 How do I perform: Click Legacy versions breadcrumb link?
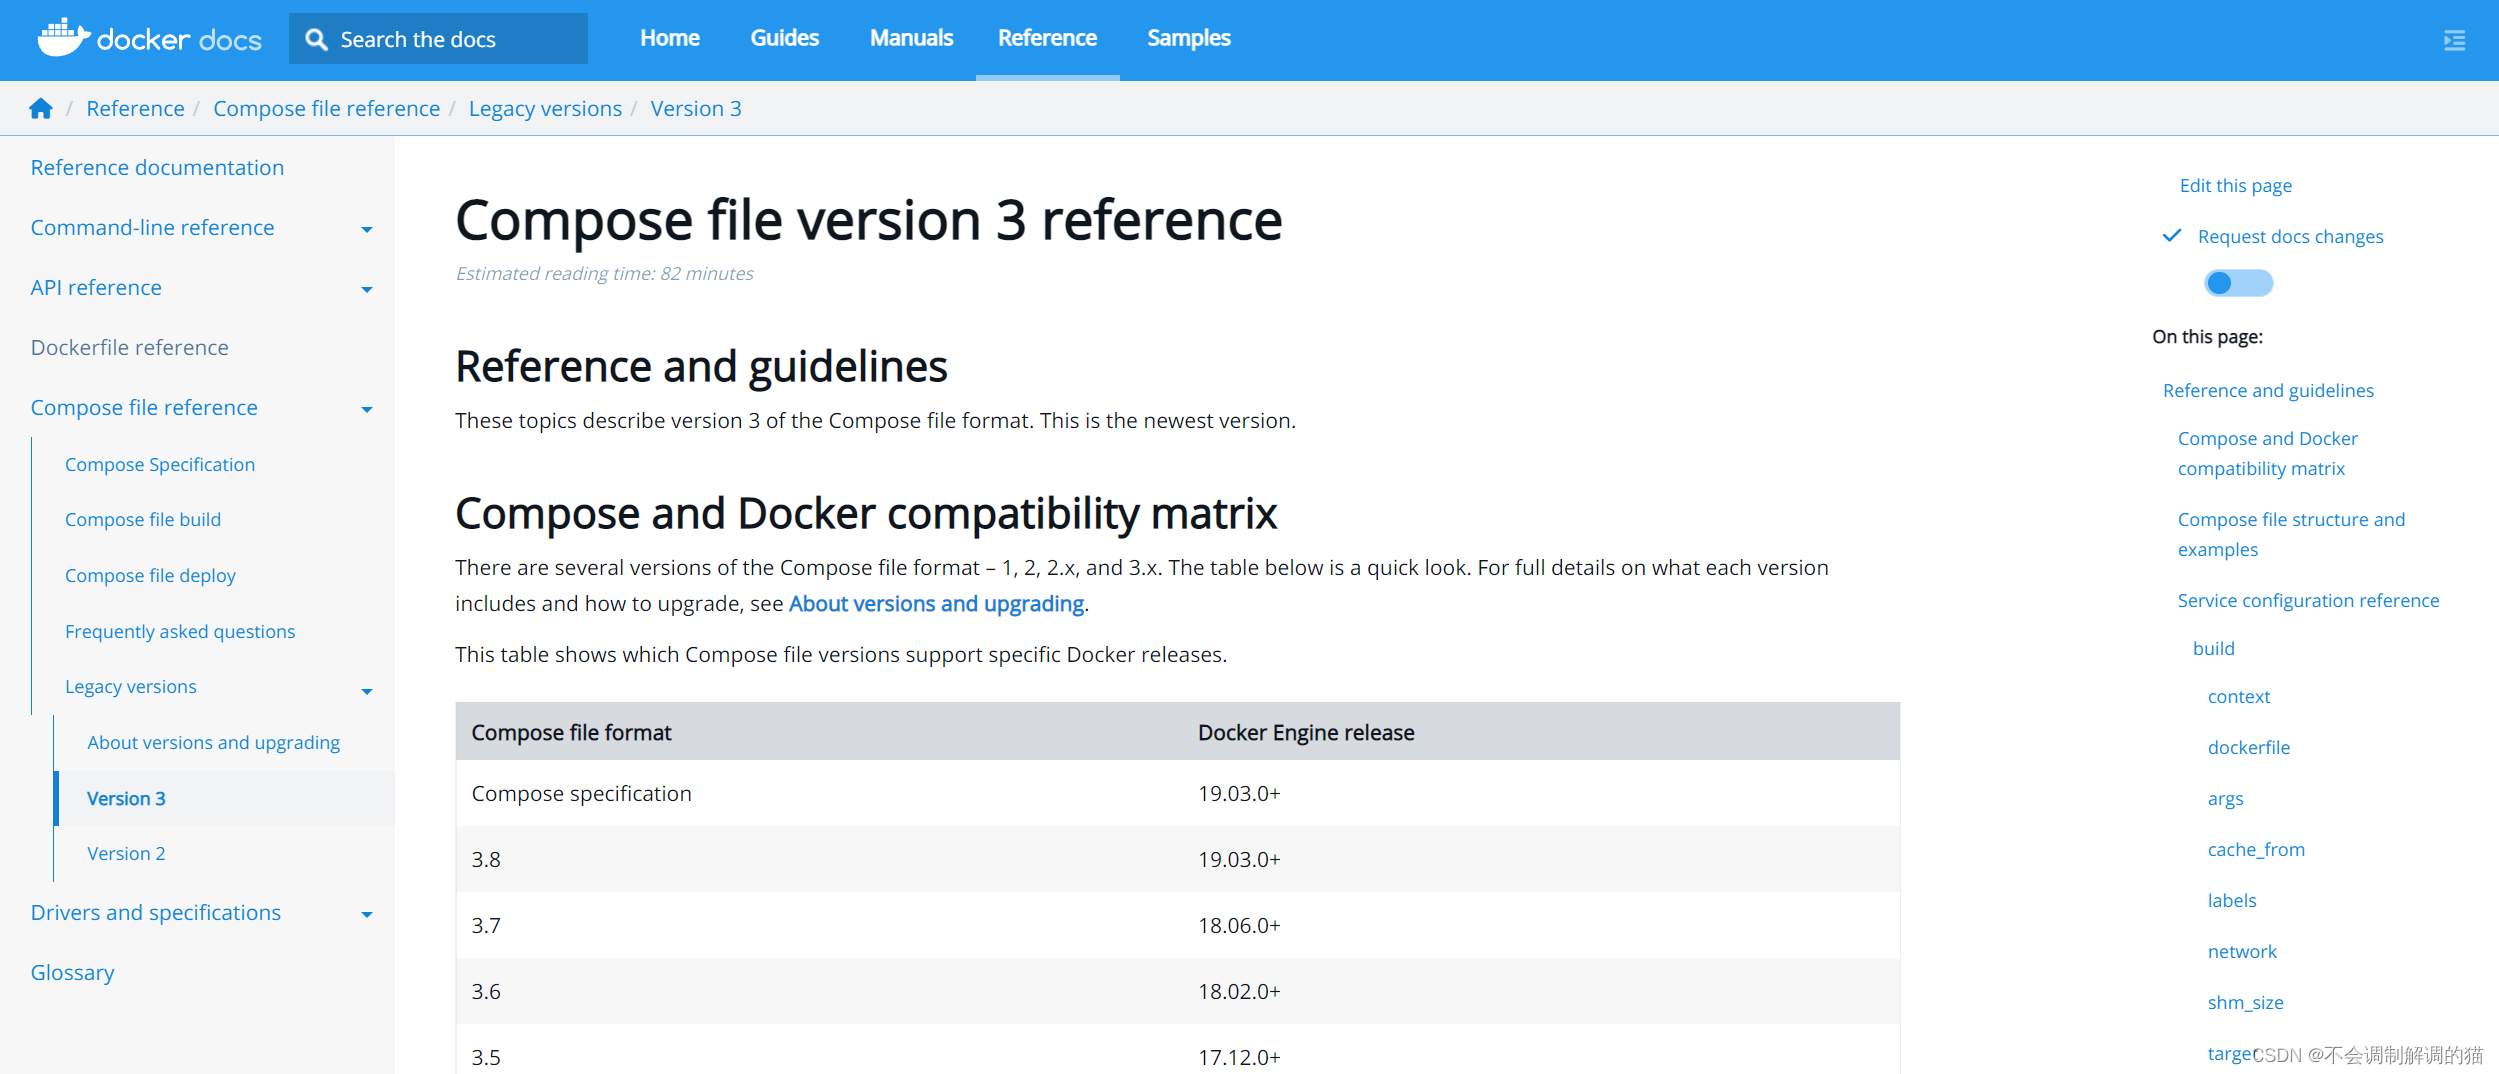tap(545, 108)
